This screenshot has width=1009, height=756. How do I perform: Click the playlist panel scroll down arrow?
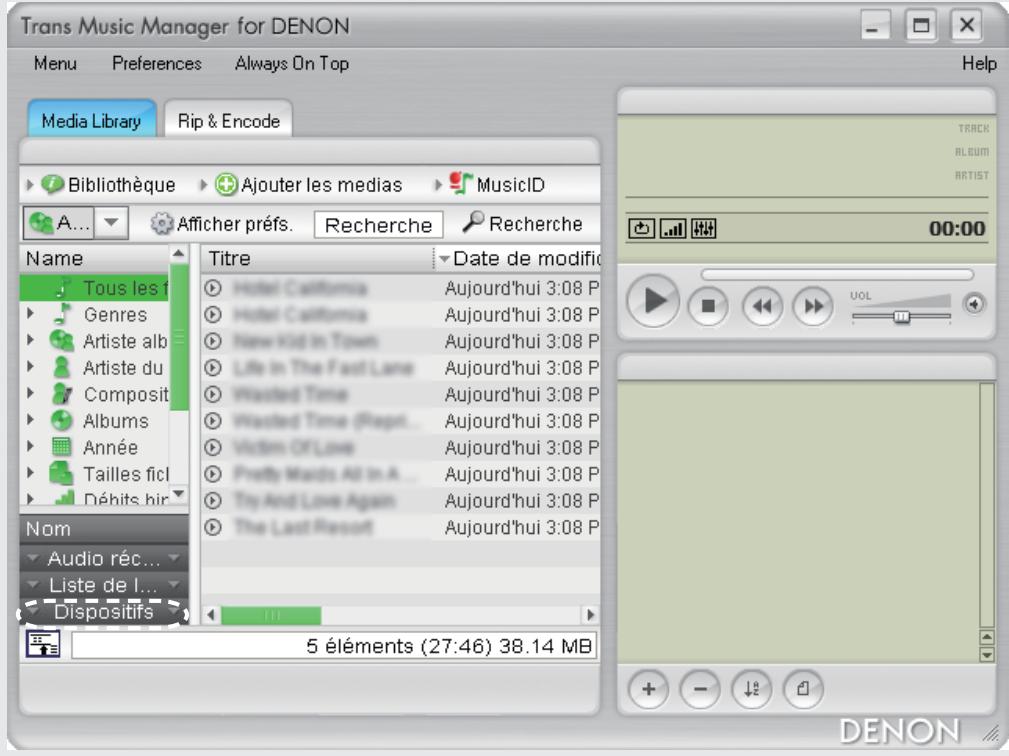click(987, 656)
